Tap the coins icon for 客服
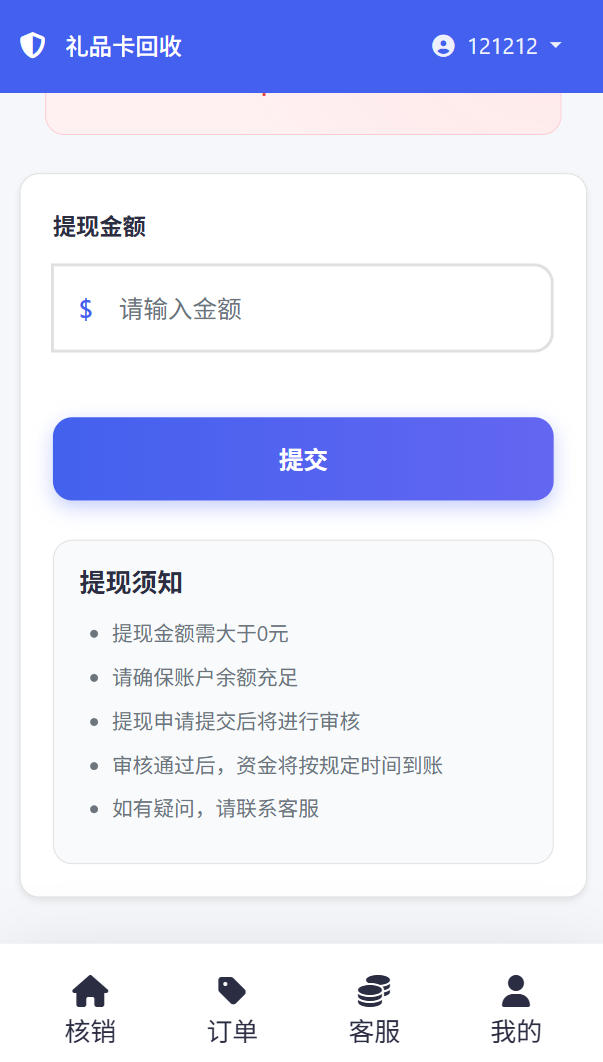 point(374,991)
